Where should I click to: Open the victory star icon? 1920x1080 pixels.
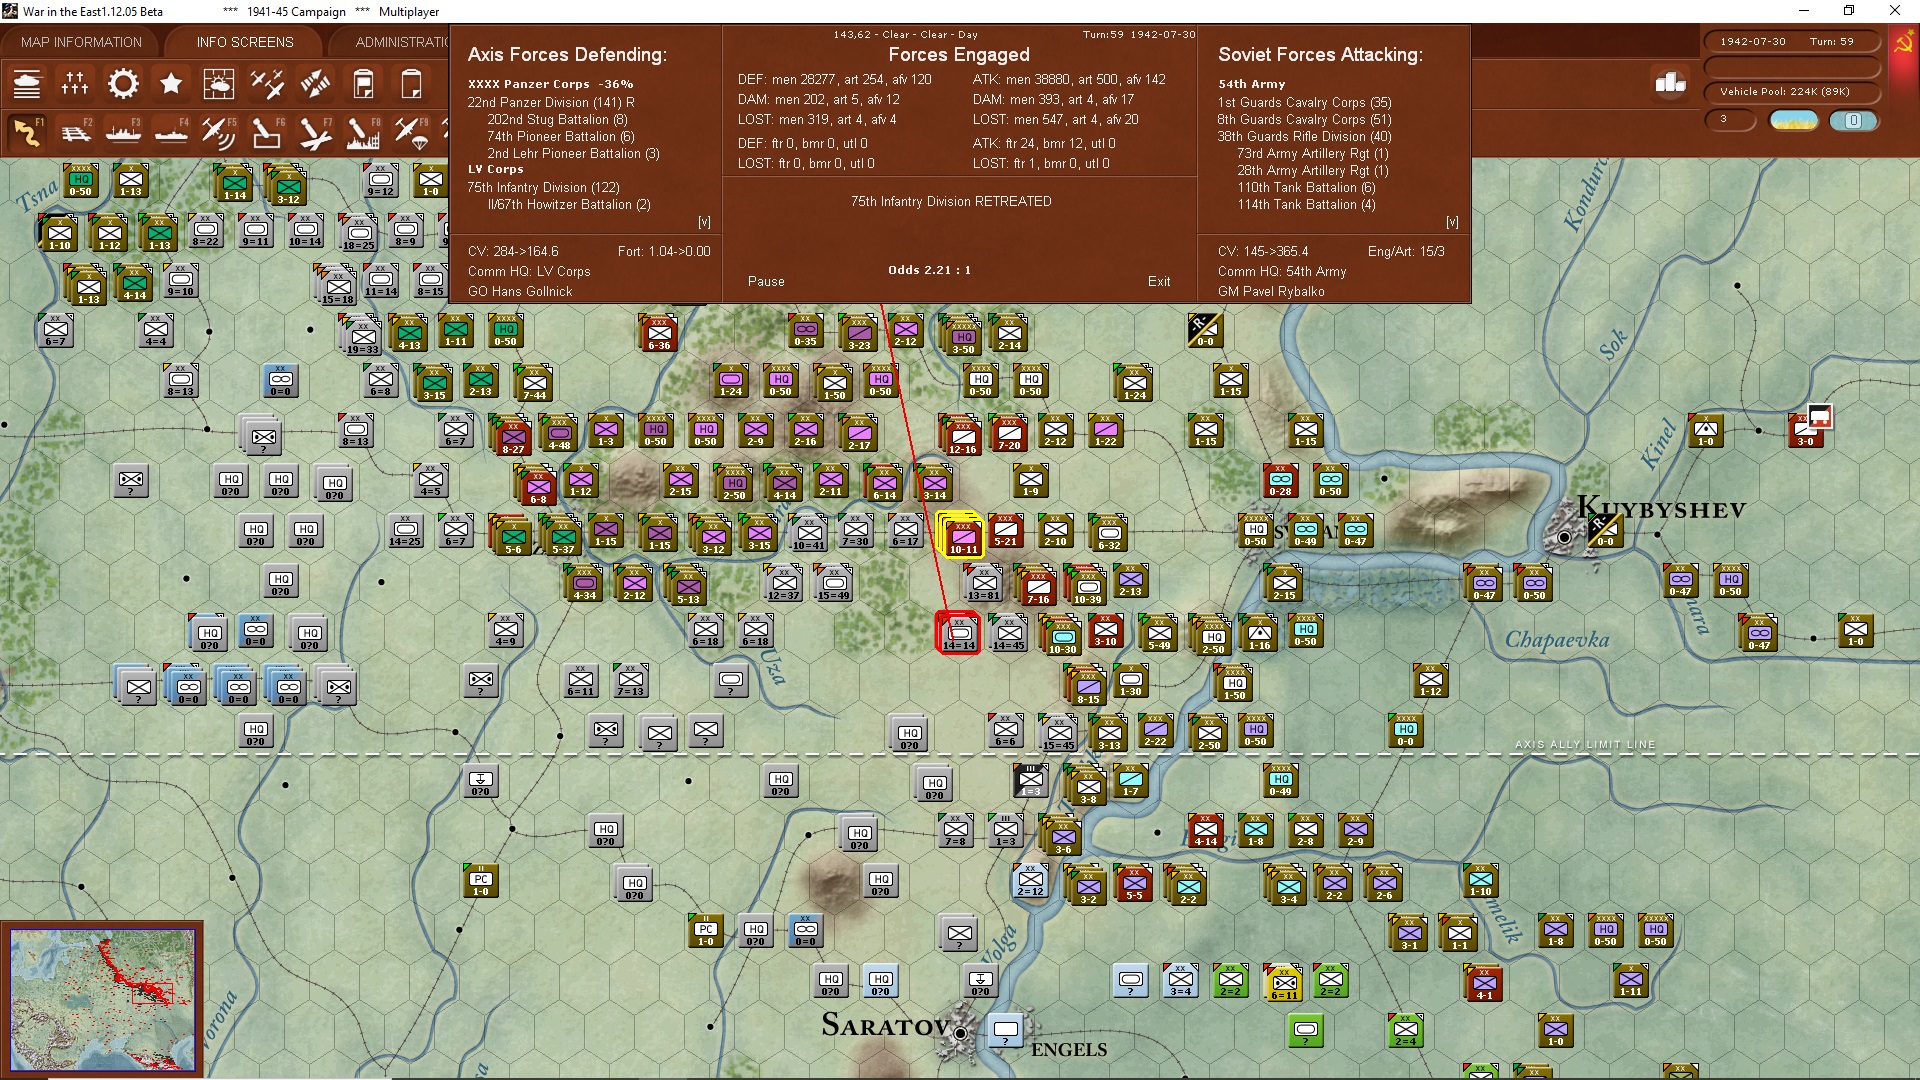tap(171, 84)
